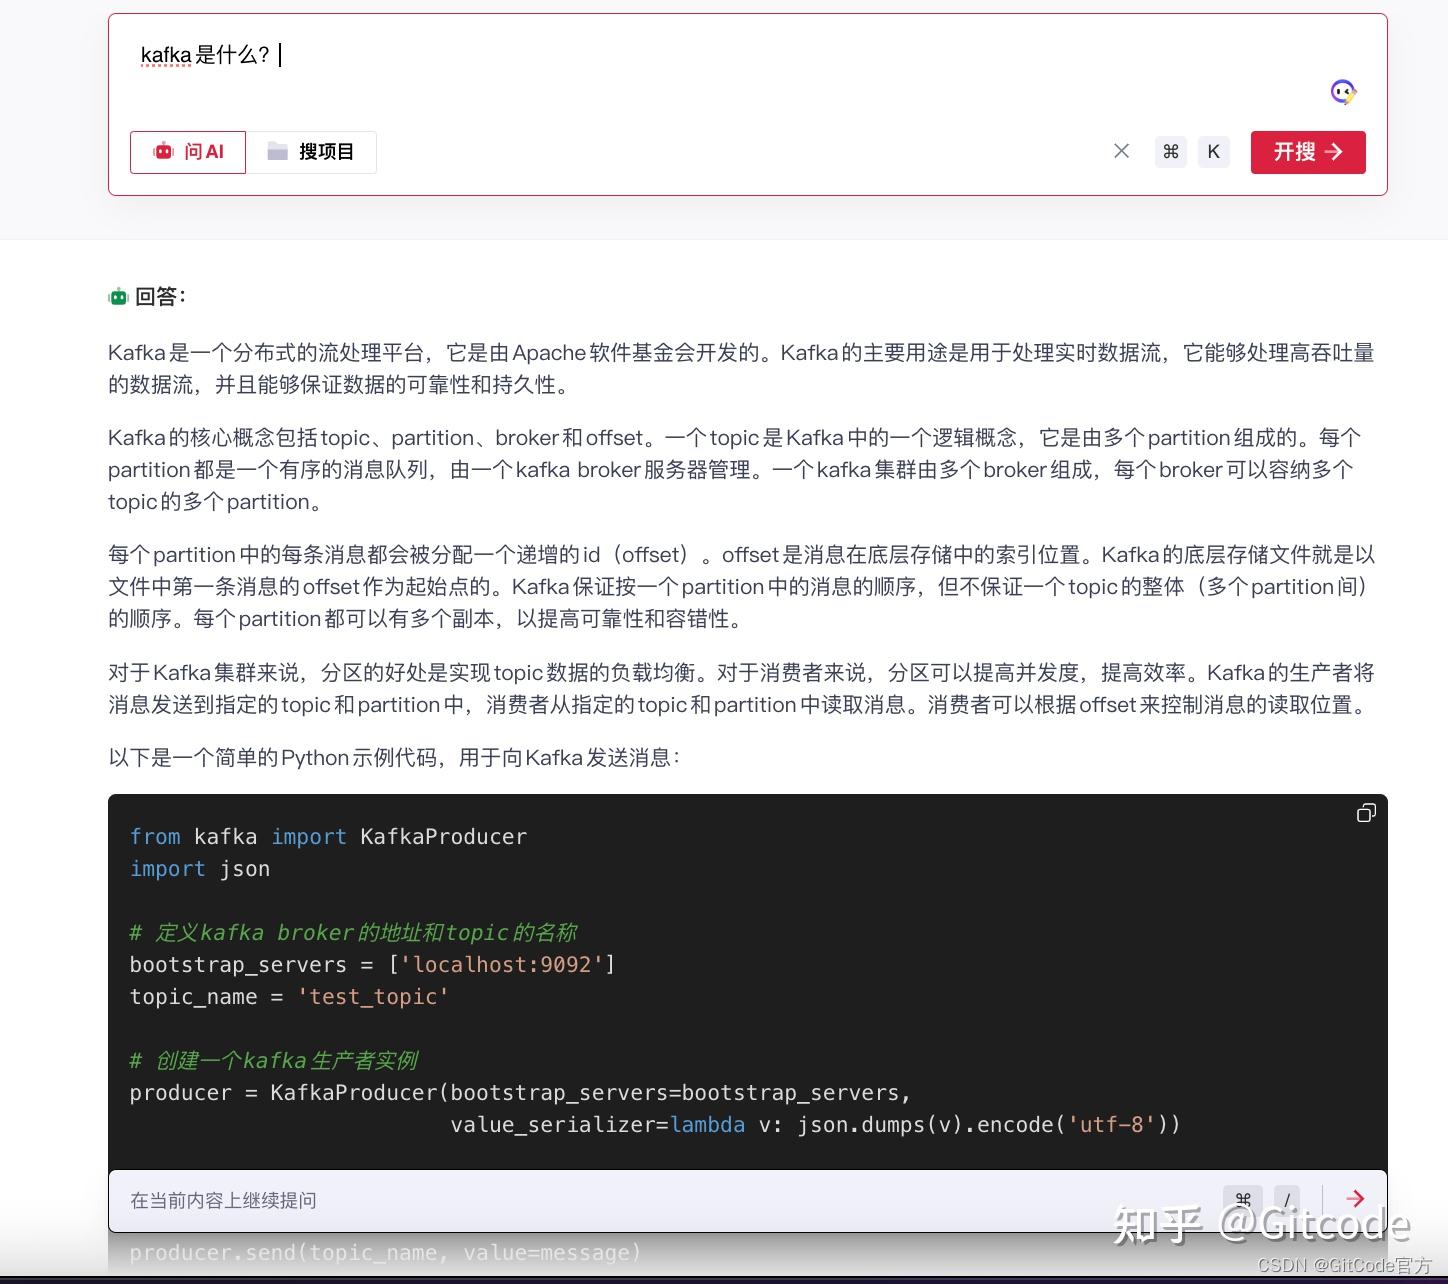Click the ⌘ shortcut badge beside 开搜
The image size is (1448, 1284).
coord(1170,151)
